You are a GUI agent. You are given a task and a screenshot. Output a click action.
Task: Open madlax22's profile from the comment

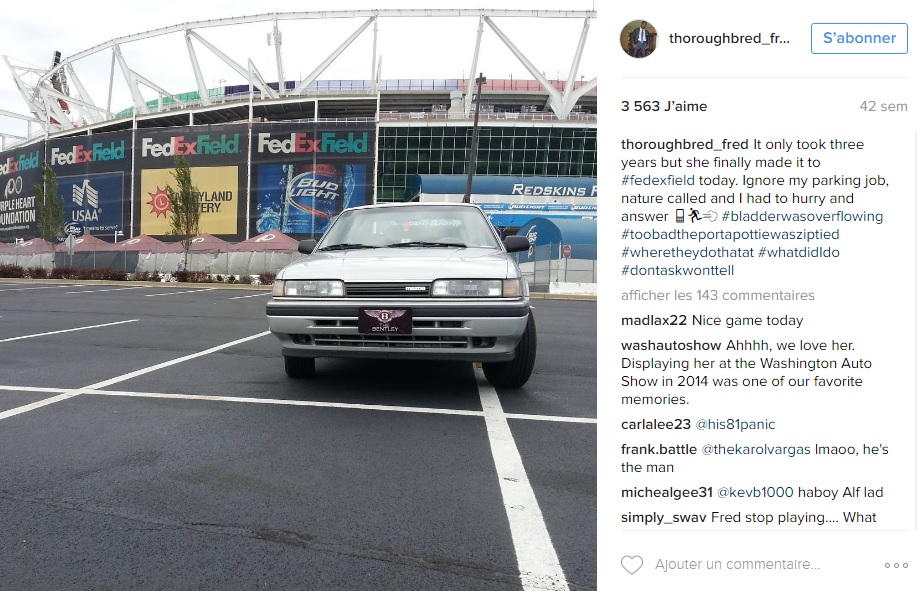(654, 320)
